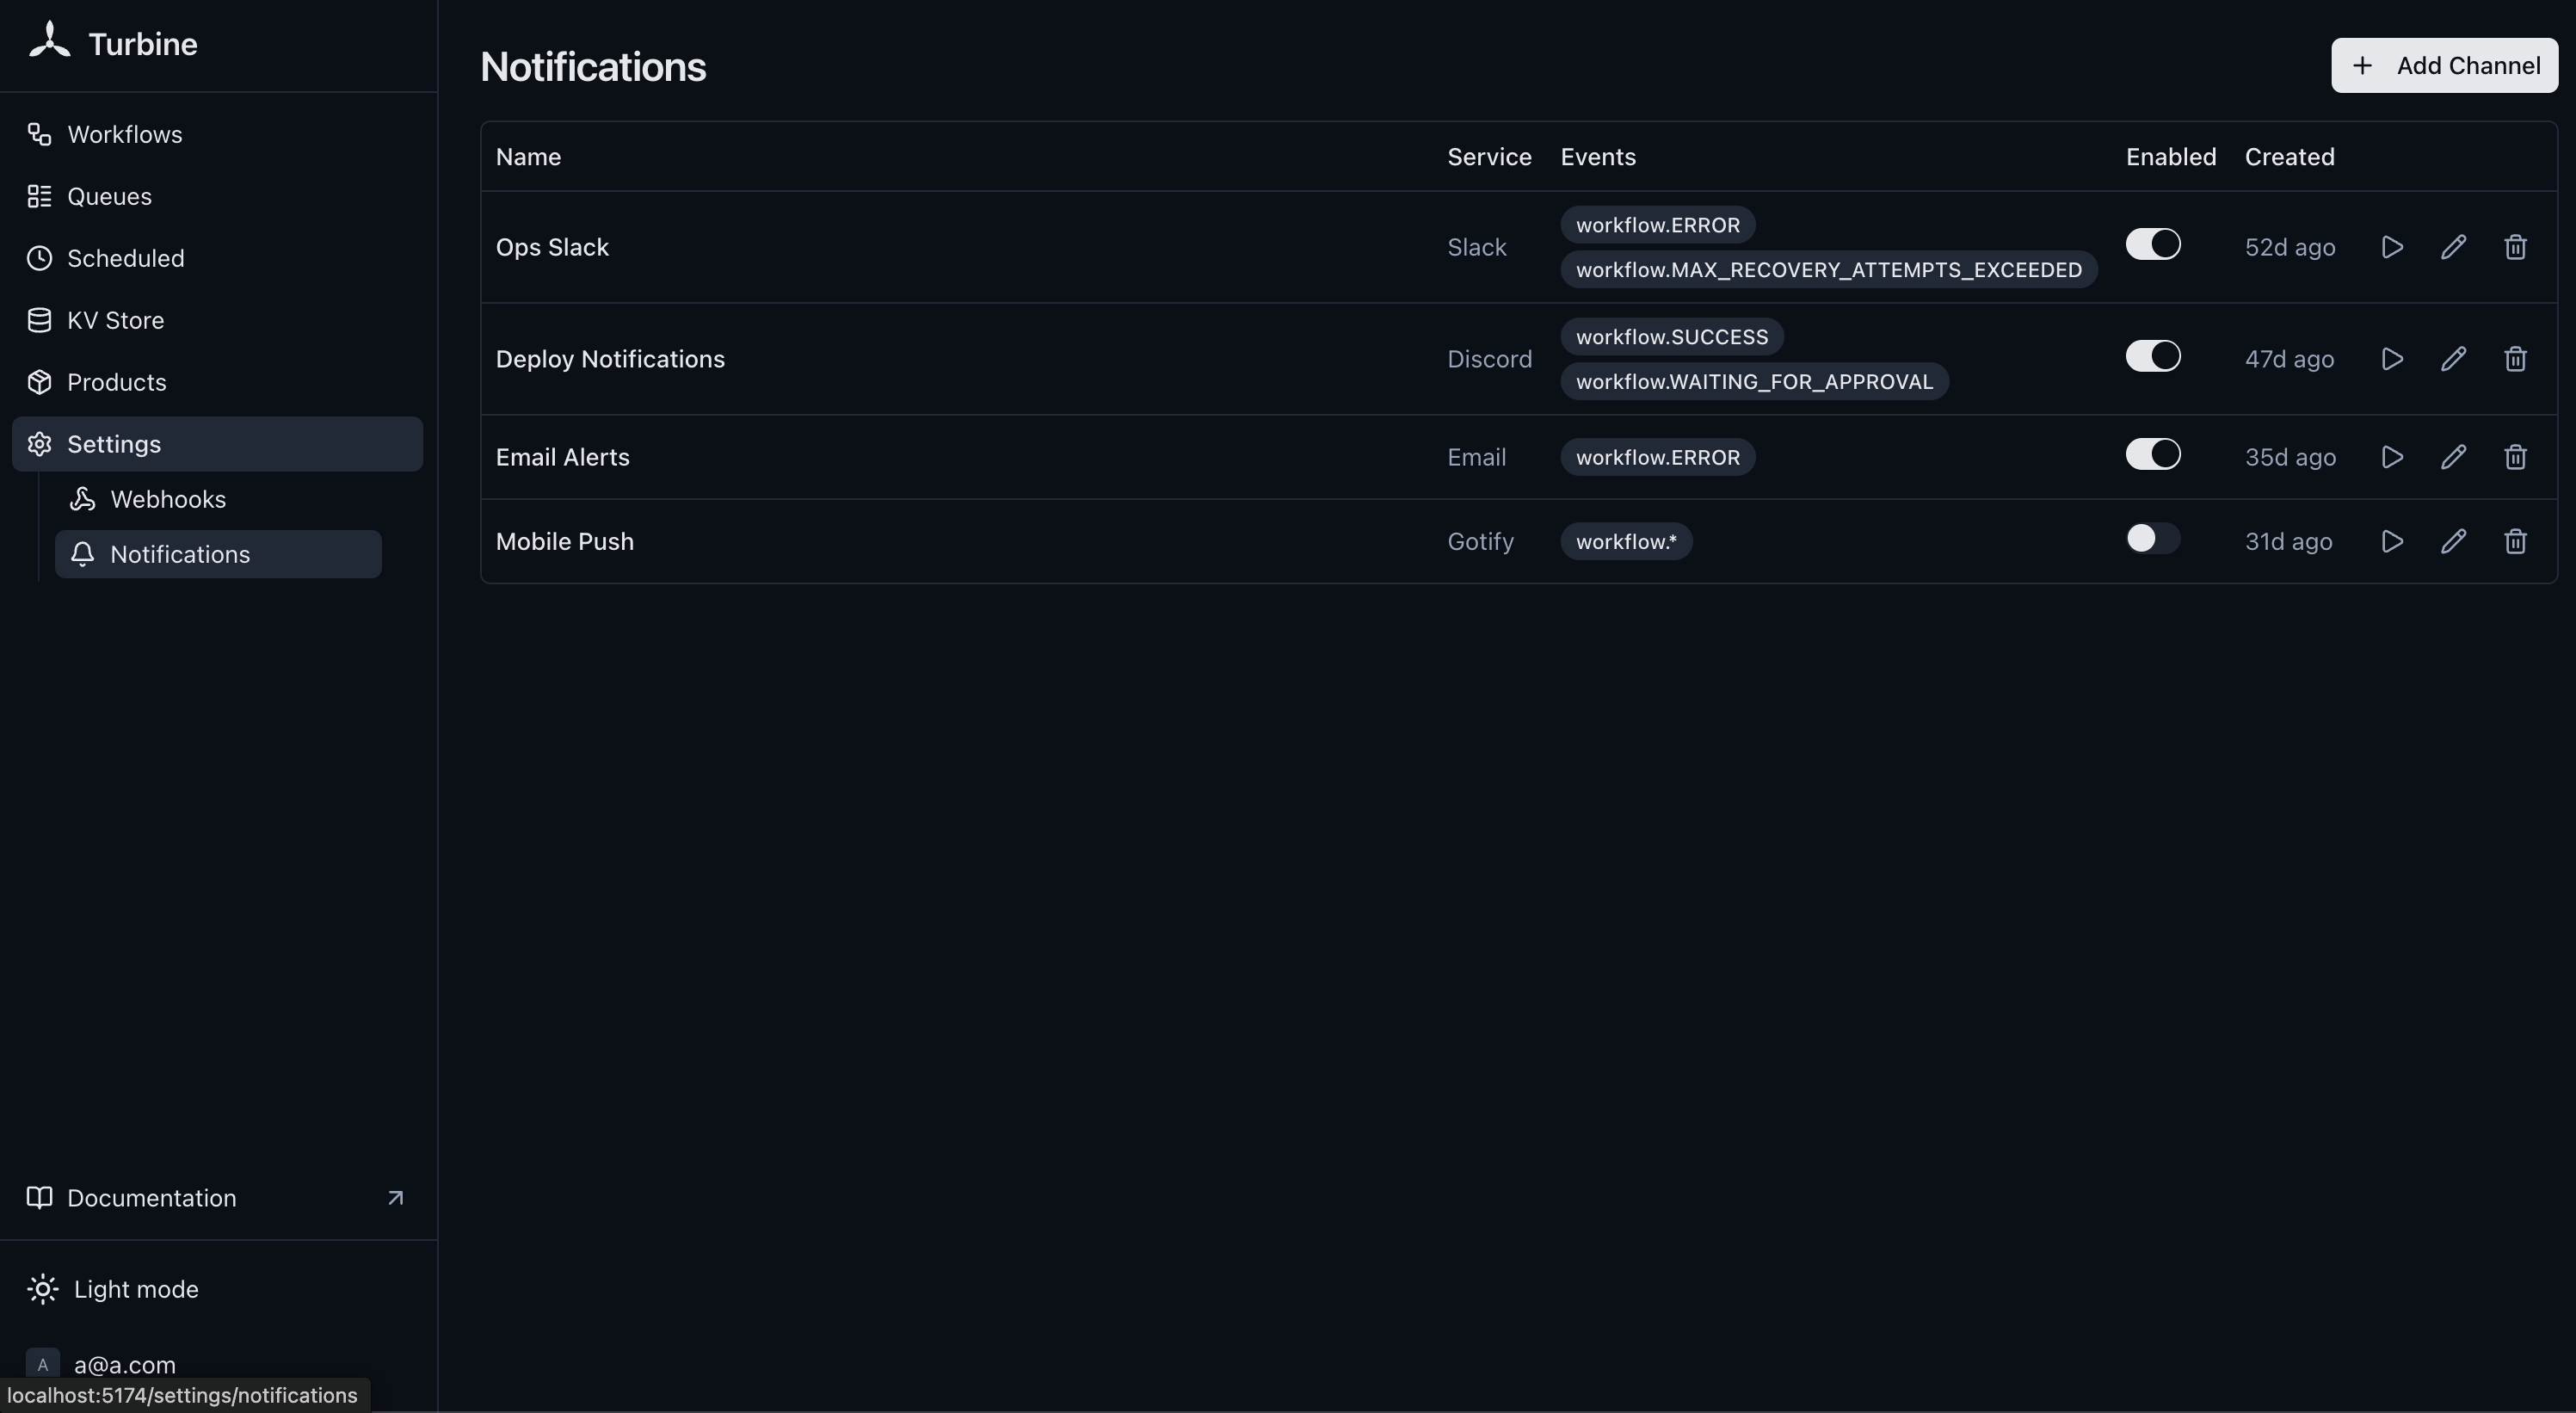The image size is (2576, 1413).
Task: Open the Scheduled section
Action: (217, 258)
